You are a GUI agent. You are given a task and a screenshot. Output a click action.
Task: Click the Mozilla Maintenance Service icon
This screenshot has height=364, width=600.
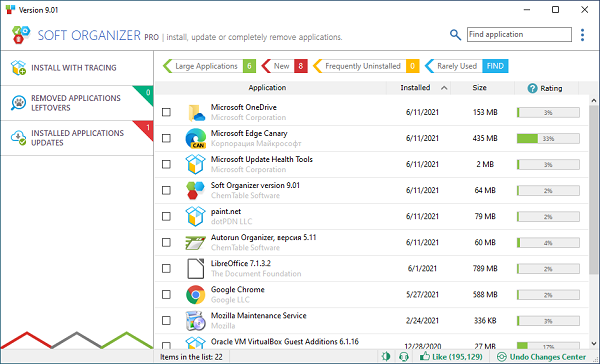pos(196,321)
